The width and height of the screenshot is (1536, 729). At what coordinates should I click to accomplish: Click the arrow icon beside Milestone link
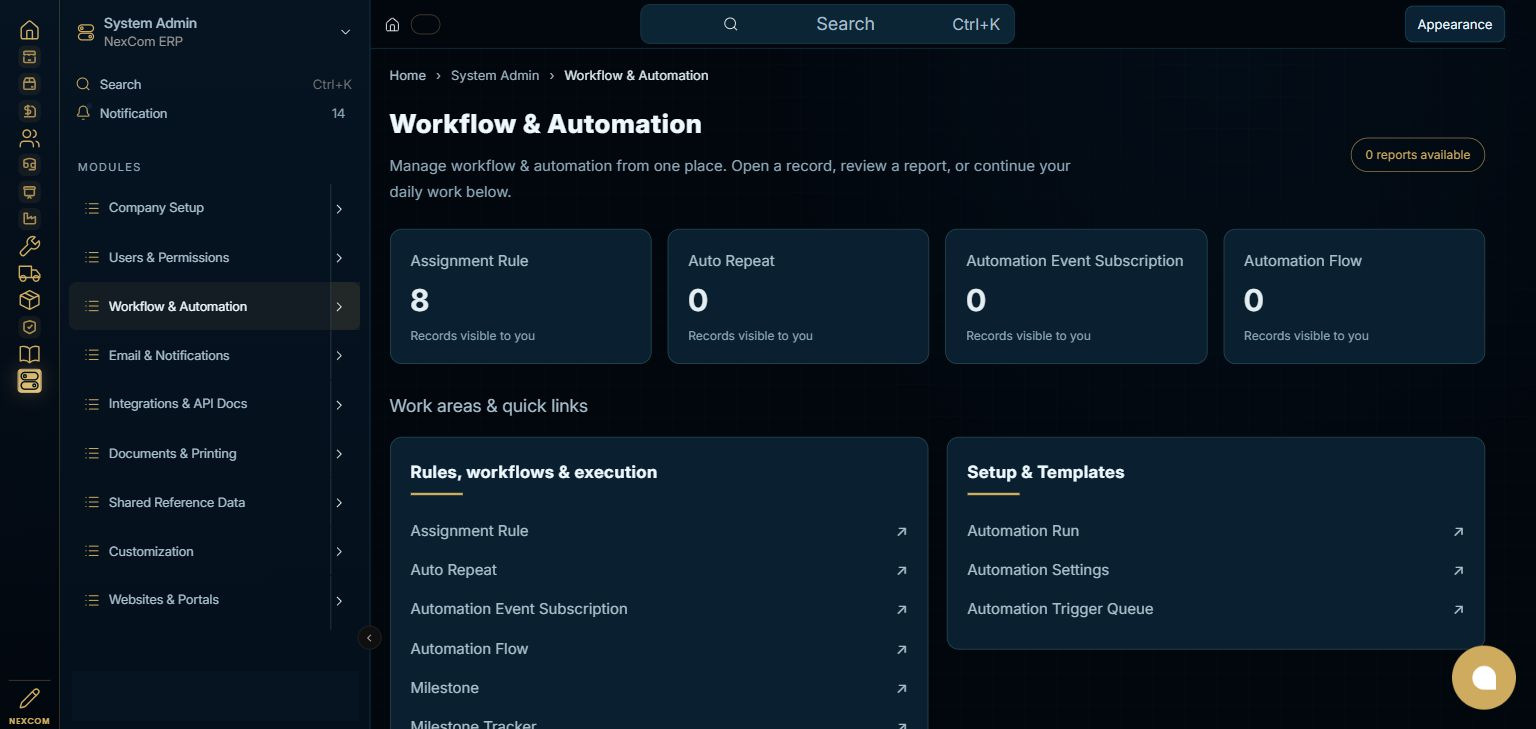click(901, 688)
